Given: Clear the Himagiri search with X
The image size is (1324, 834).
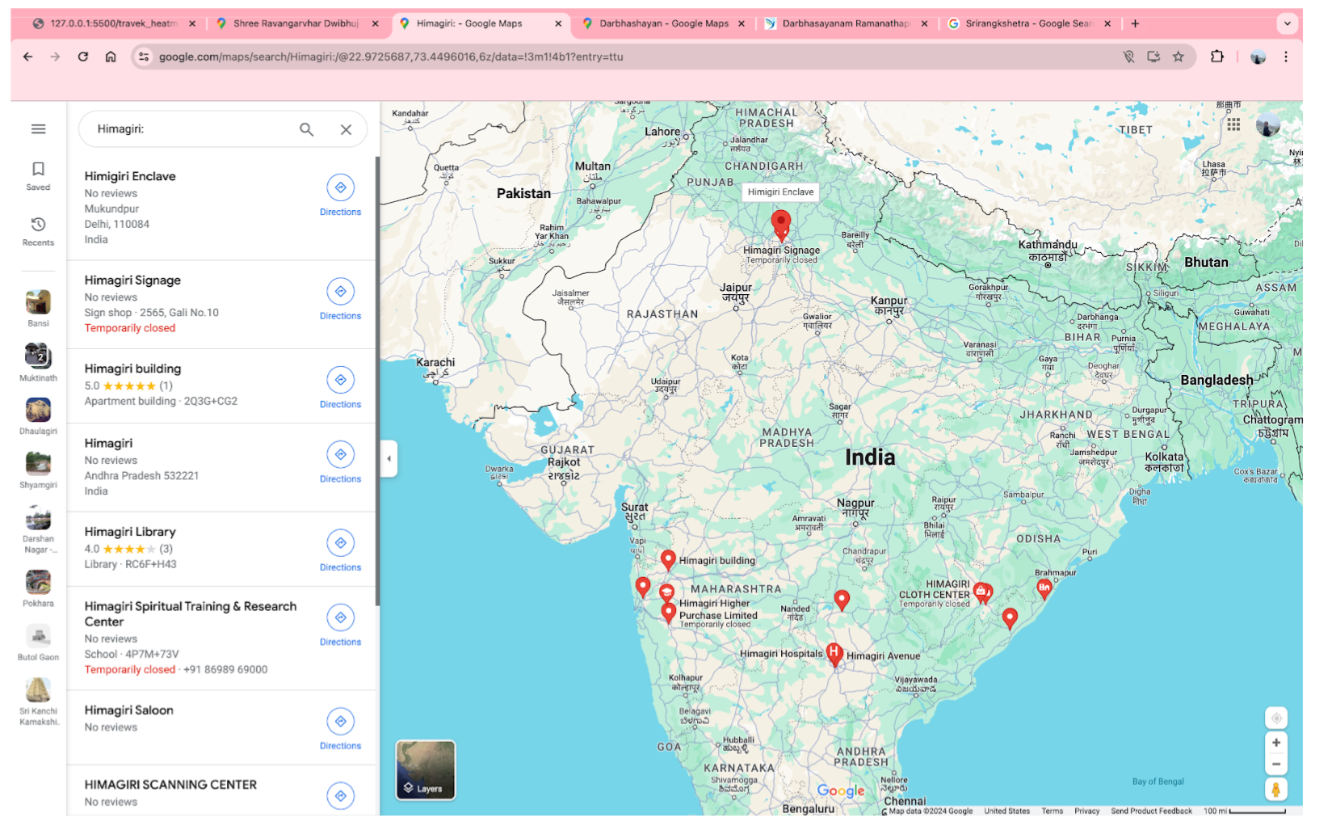Looking at the screenshot, I should [346, 129].
